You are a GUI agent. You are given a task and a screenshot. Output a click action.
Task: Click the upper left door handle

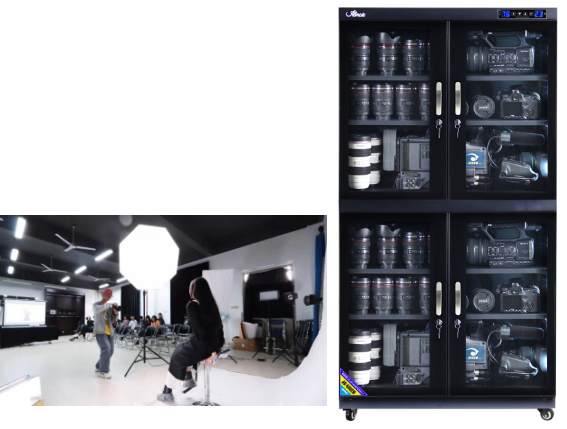tap(439, 98)
